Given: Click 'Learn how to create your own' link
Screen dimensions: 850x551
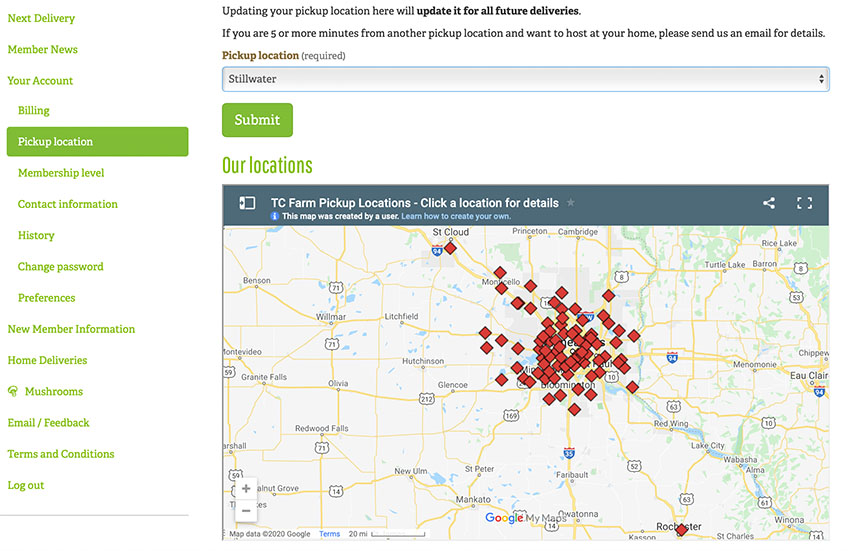Looking at the screenshot, I should [x=456, y=216].
